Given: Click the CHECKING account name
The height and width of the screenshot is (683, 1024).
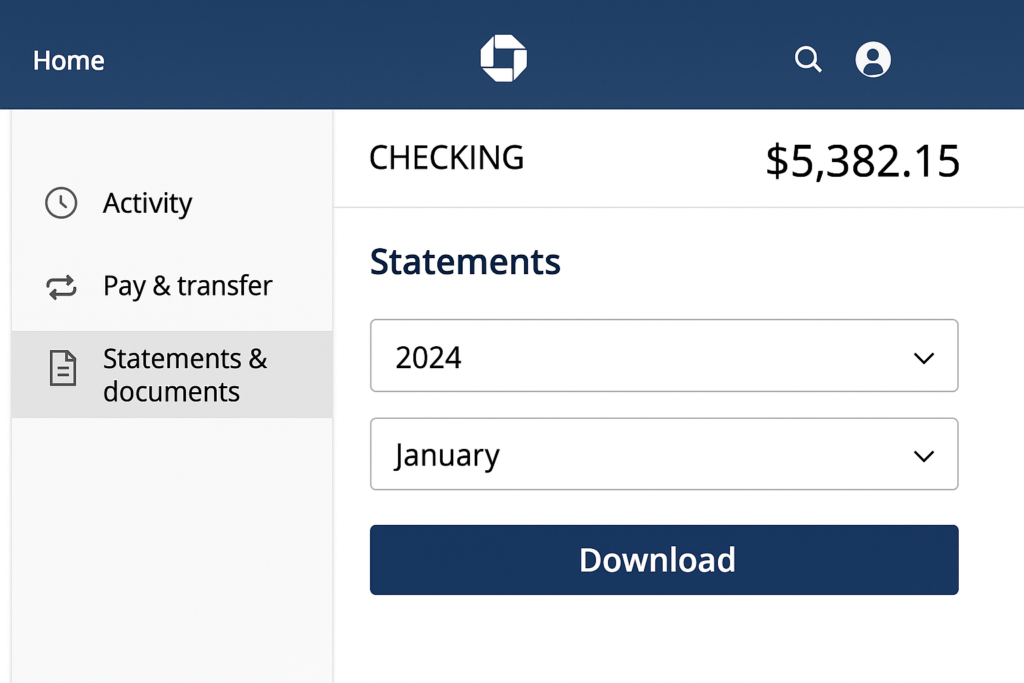Looking at the screenshot, I should (x=446, y=158).
